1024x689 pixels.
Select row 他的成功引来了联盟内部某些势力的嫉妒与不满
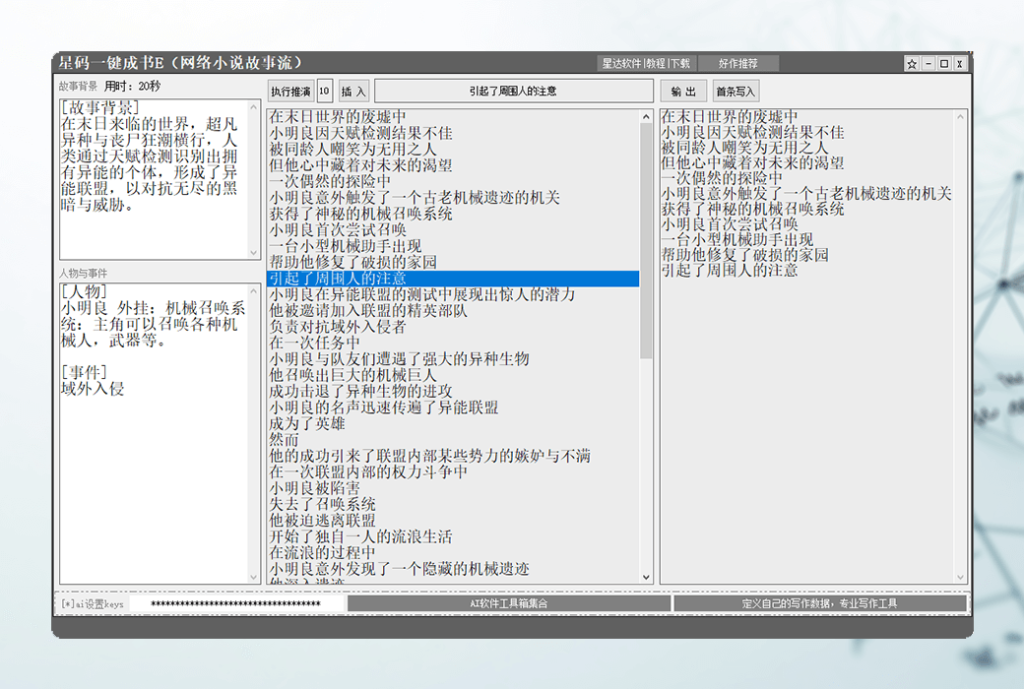[x=453, y=456]
